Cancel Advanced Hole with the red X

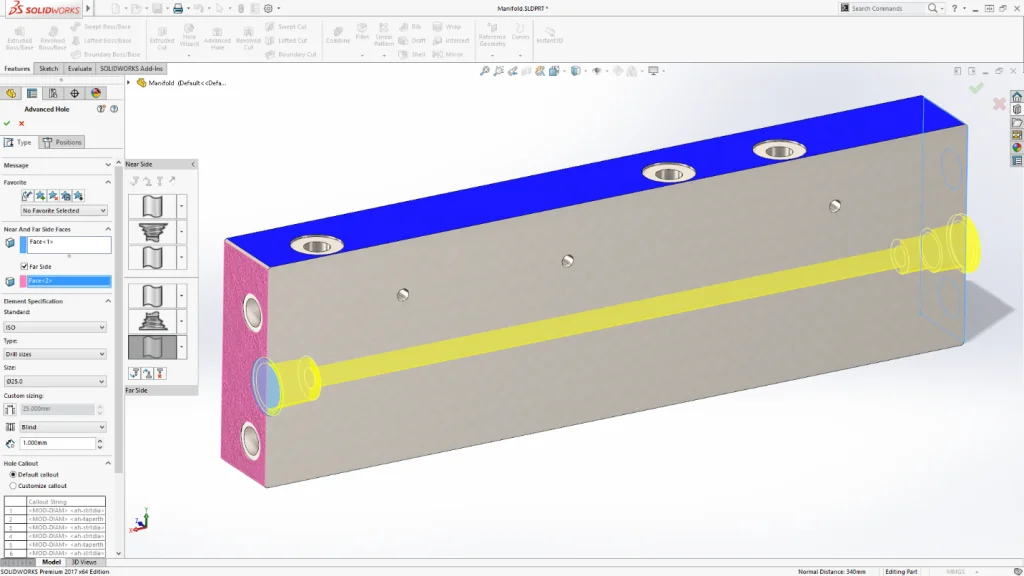21,123
